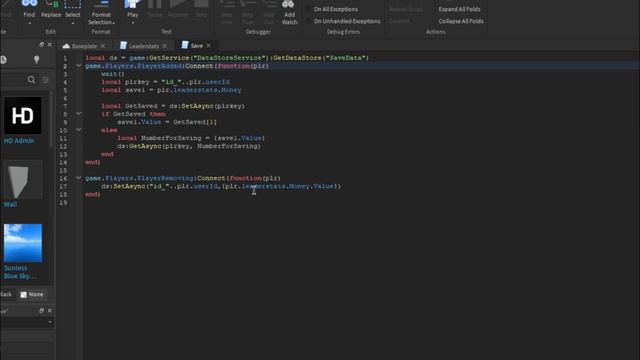
Task: Click the Toolbox vertical scrollbar
Action: pyautogui.click(x=51, y=119)
